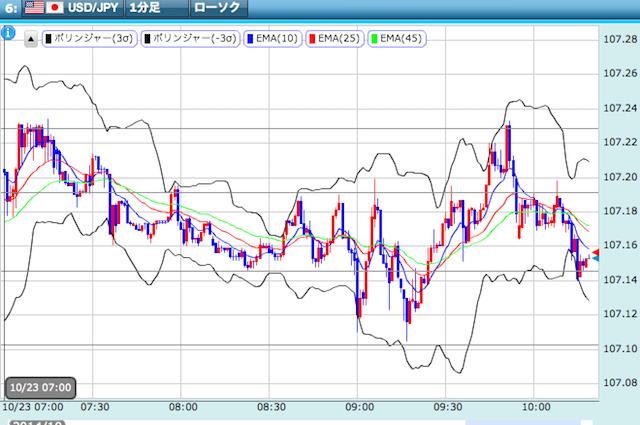640x425 pixels.
Task: Click the 10/23 07:00 date tooltip
Action: (40, 387)
